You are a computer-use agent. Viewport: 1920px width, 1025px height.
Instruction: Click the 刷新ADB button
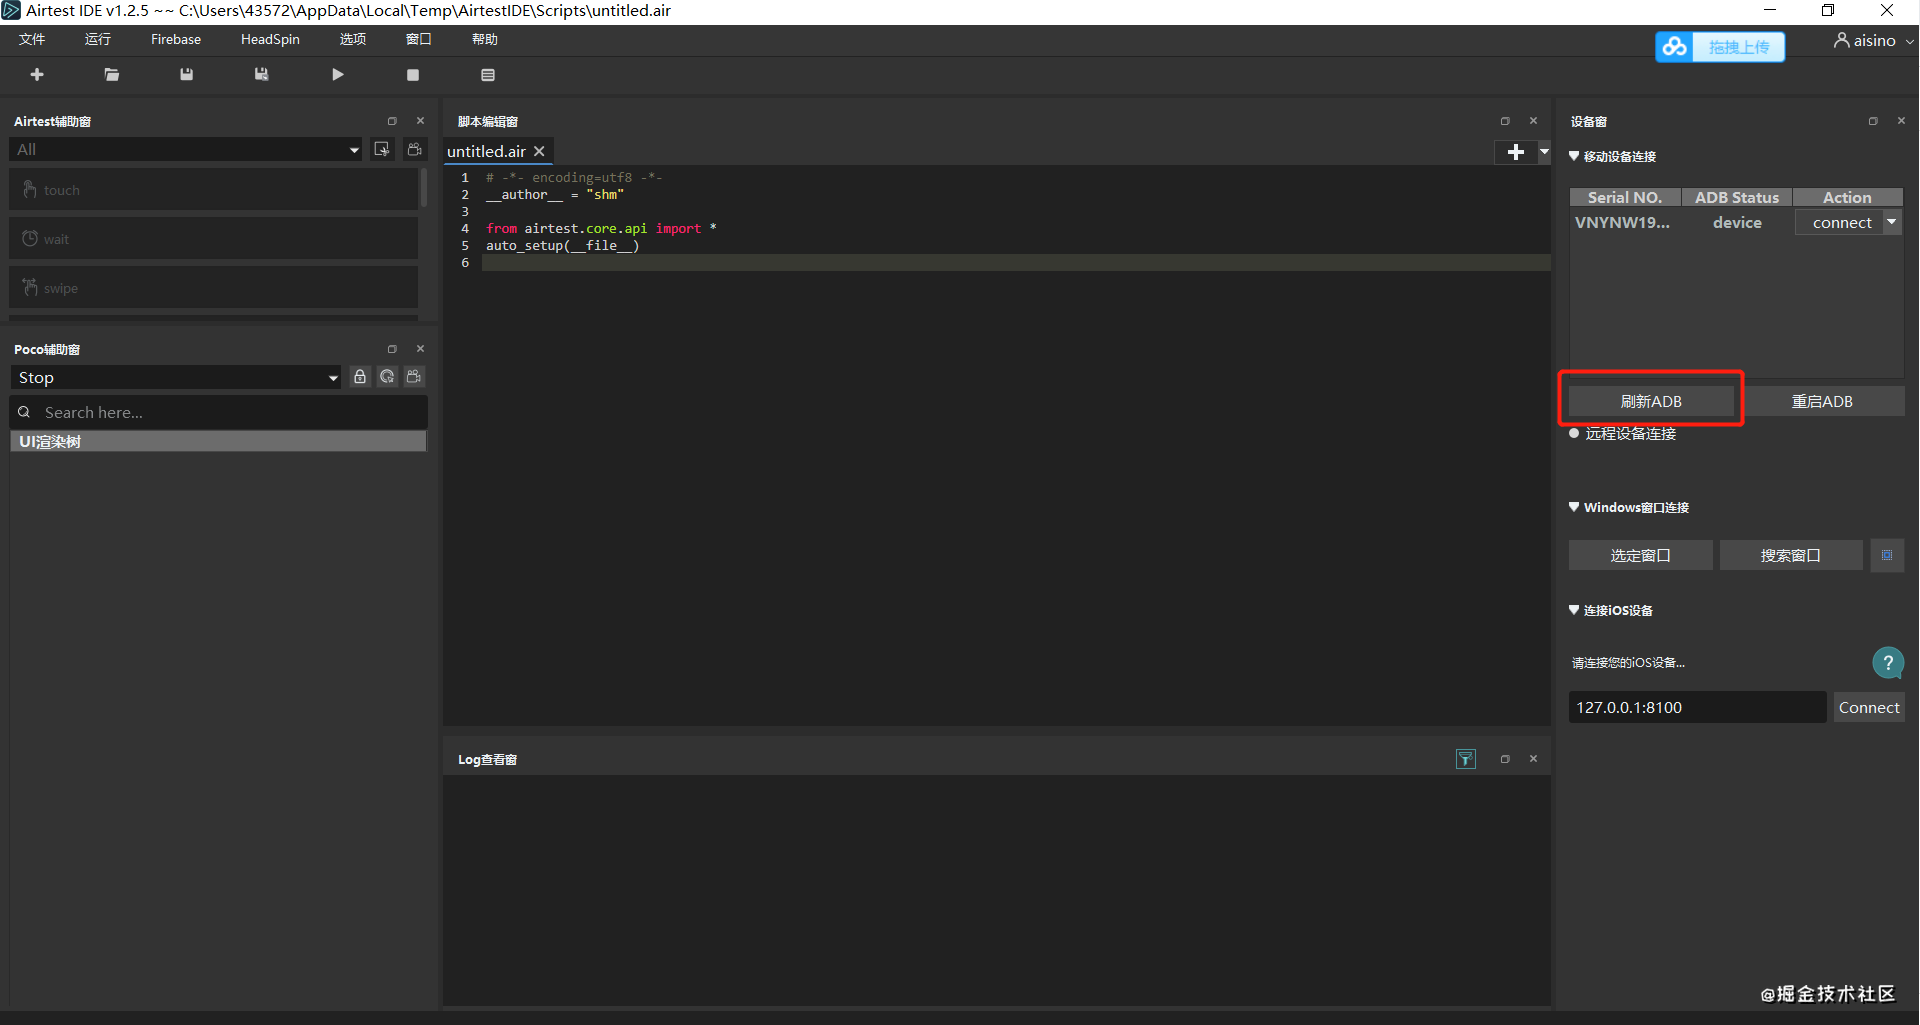click(x=1651, y=401)
